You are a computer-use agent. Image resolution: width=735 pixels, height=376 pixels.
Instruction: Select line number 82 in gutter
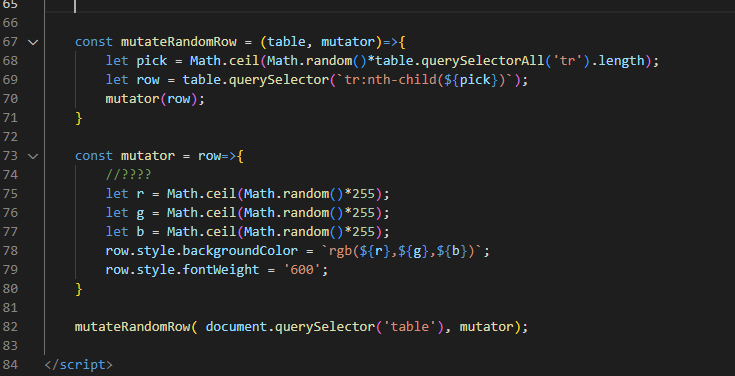point(10,327)
